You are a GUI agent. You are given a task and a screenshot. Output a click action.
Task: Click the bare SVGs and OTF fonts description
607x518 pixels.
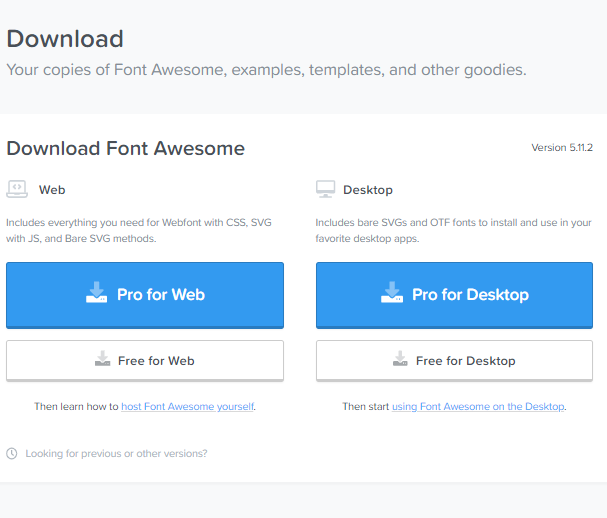click(x=453, y=230)
